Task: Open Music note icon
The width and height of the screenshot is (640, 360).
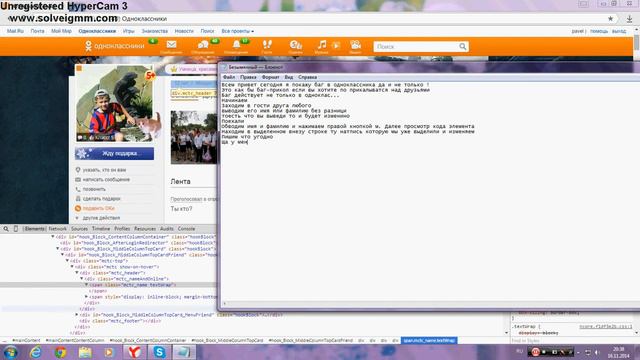Action: [x=322, y=44]
